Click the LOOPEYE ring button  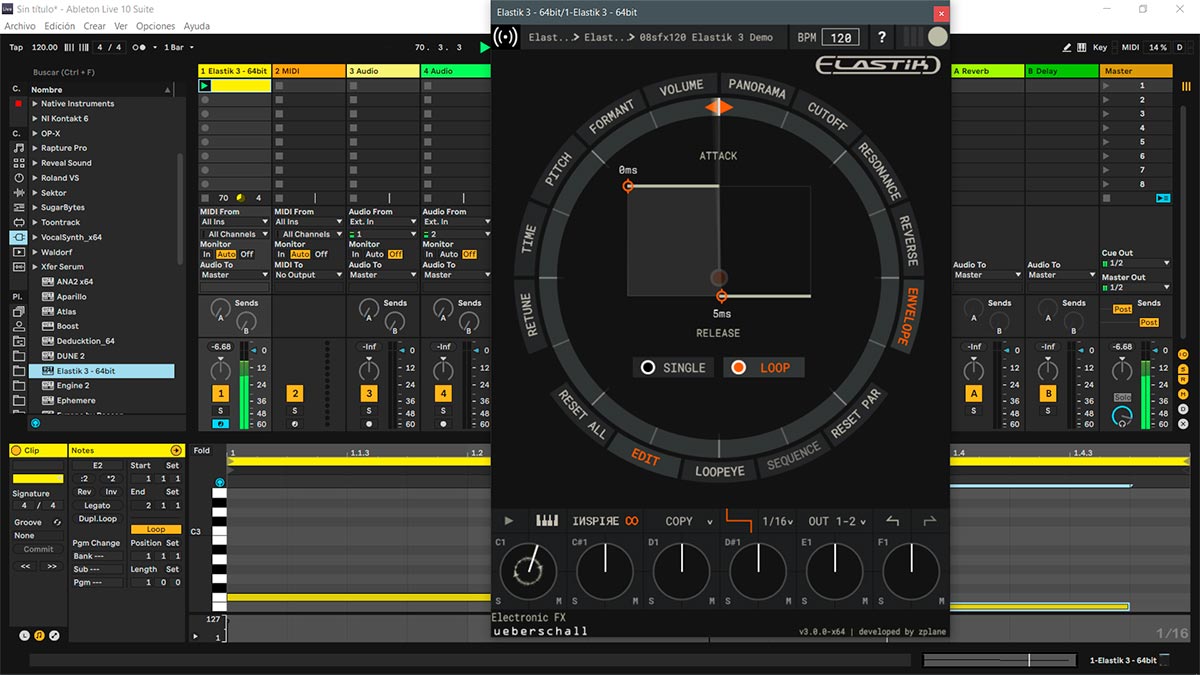[720, 471]
